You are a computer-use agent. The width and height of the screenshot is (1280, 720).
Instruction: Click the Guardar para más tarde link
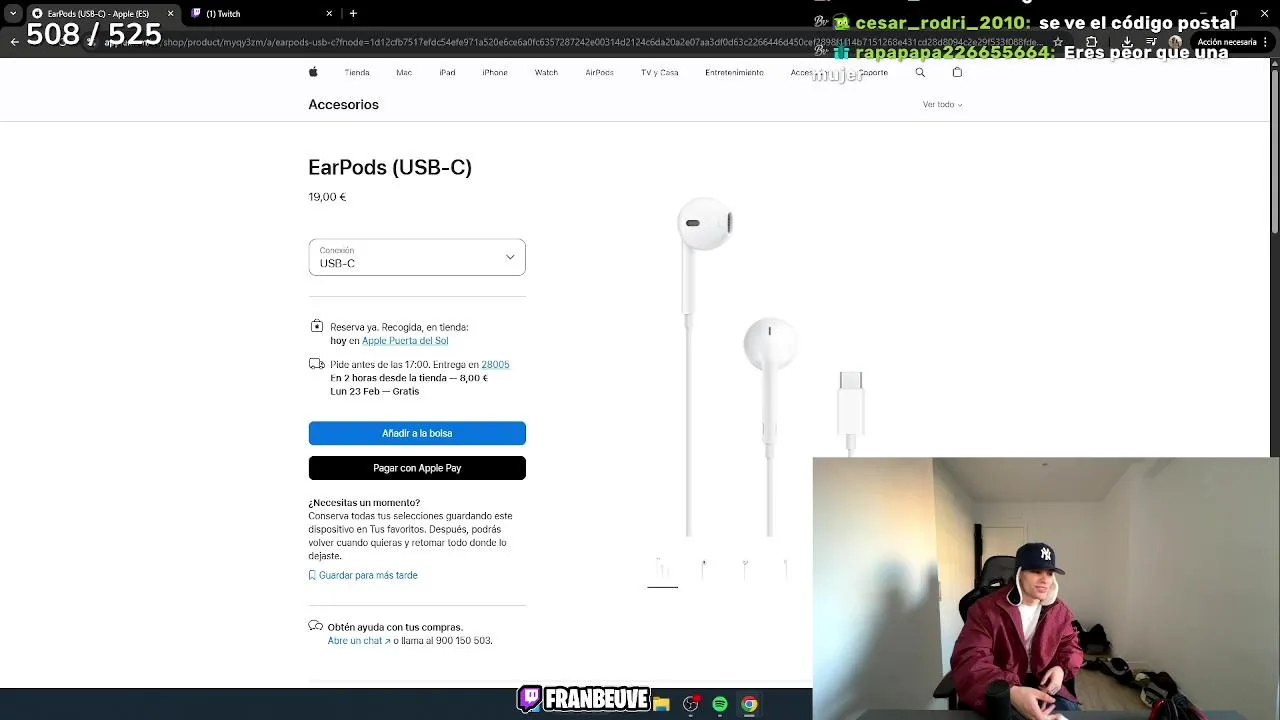(368, 575)
